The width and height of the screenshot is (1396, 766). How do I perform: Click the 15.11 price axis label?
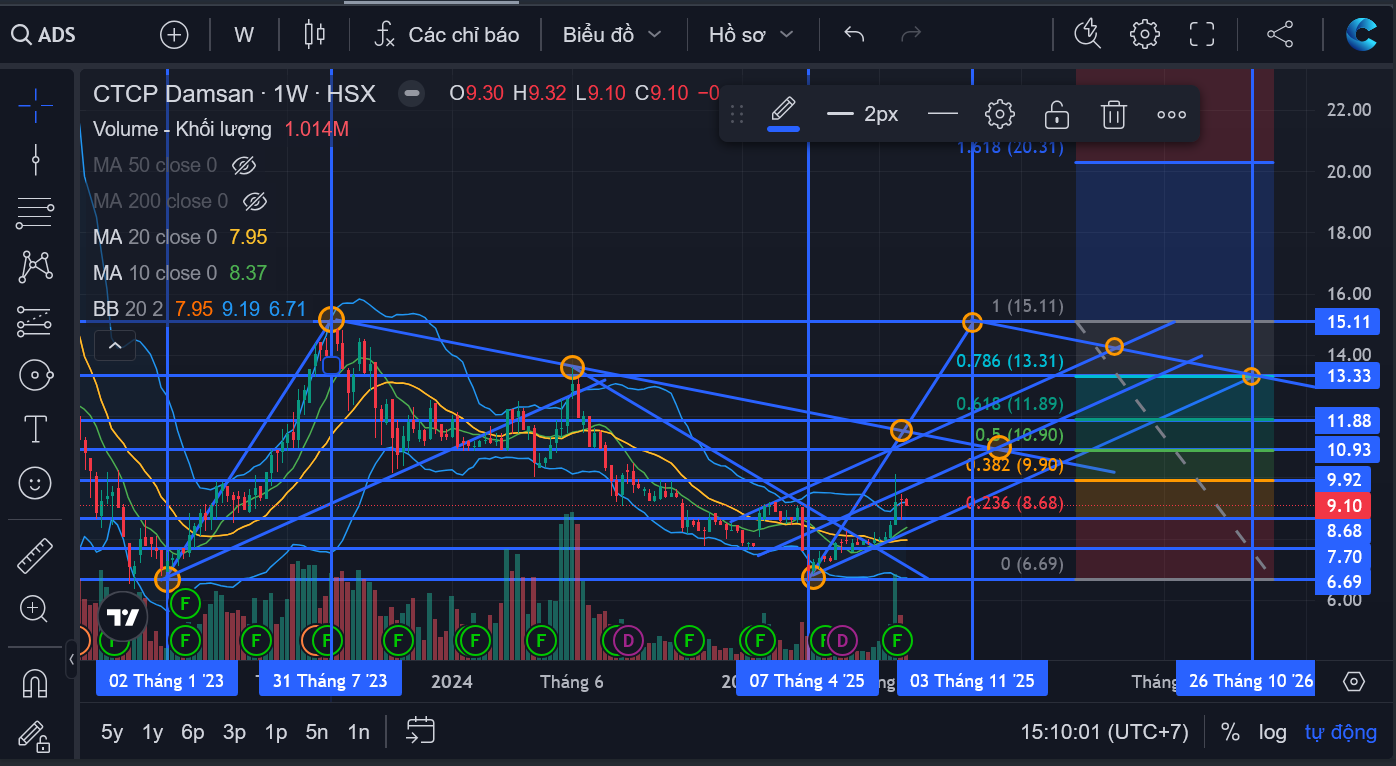(x=1347, y=322)
